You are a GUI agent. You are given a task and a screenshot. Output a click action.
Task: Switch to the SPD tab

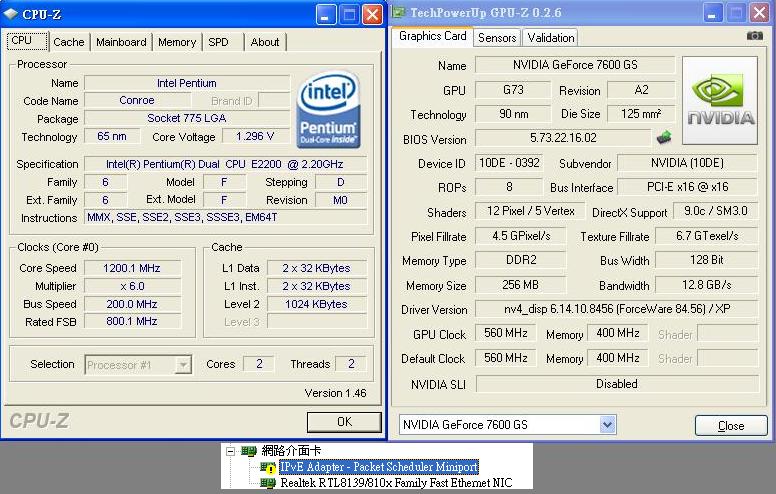[x=218, y=42]
